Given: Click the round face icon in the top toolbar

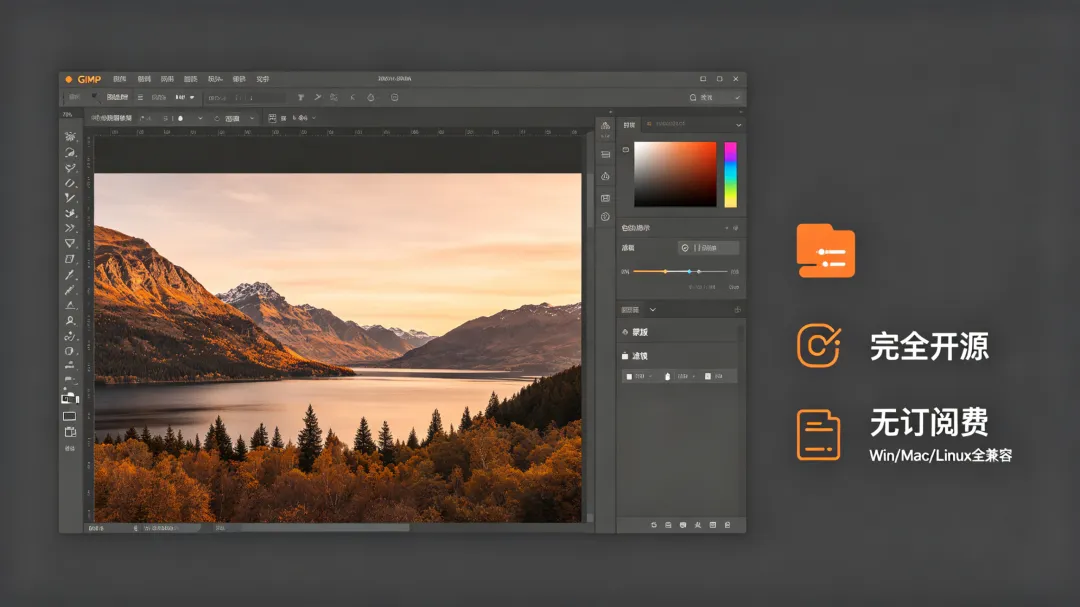Looking at the screenshot, I should (x=395, y=98).
